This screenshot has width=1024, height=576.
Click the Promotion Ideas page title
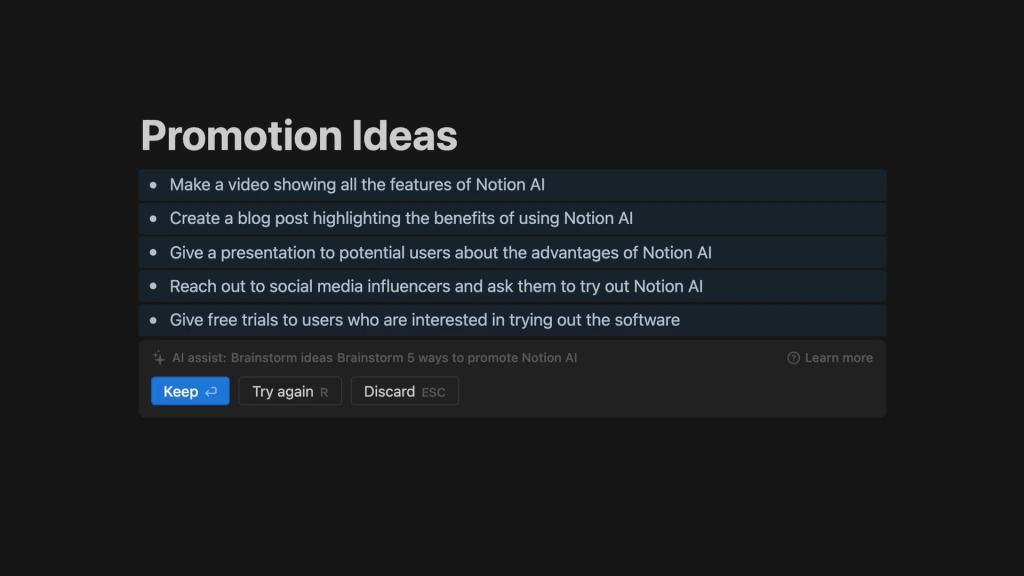(x=299, y=135)
